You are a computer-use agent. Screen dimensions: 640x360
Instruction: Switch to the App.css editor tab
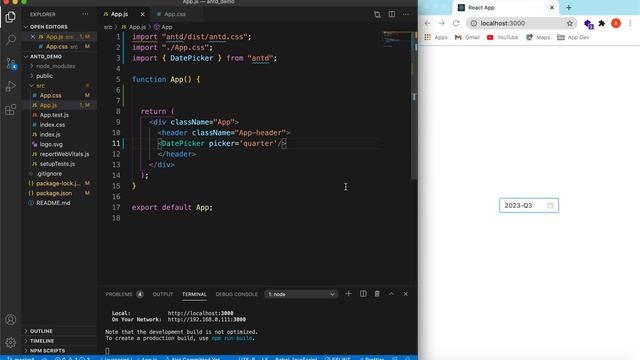175,14
